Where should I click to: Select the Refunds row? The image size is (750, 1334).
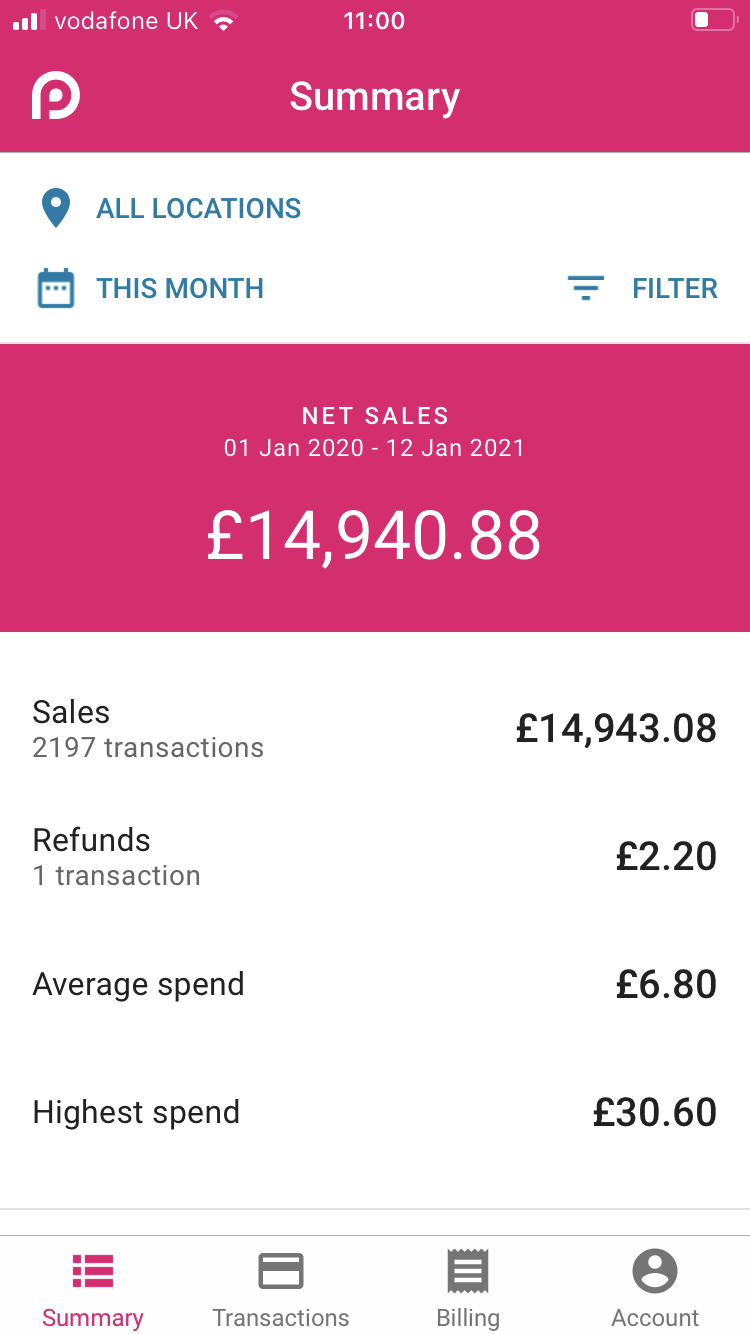click(x=375, y=857)
